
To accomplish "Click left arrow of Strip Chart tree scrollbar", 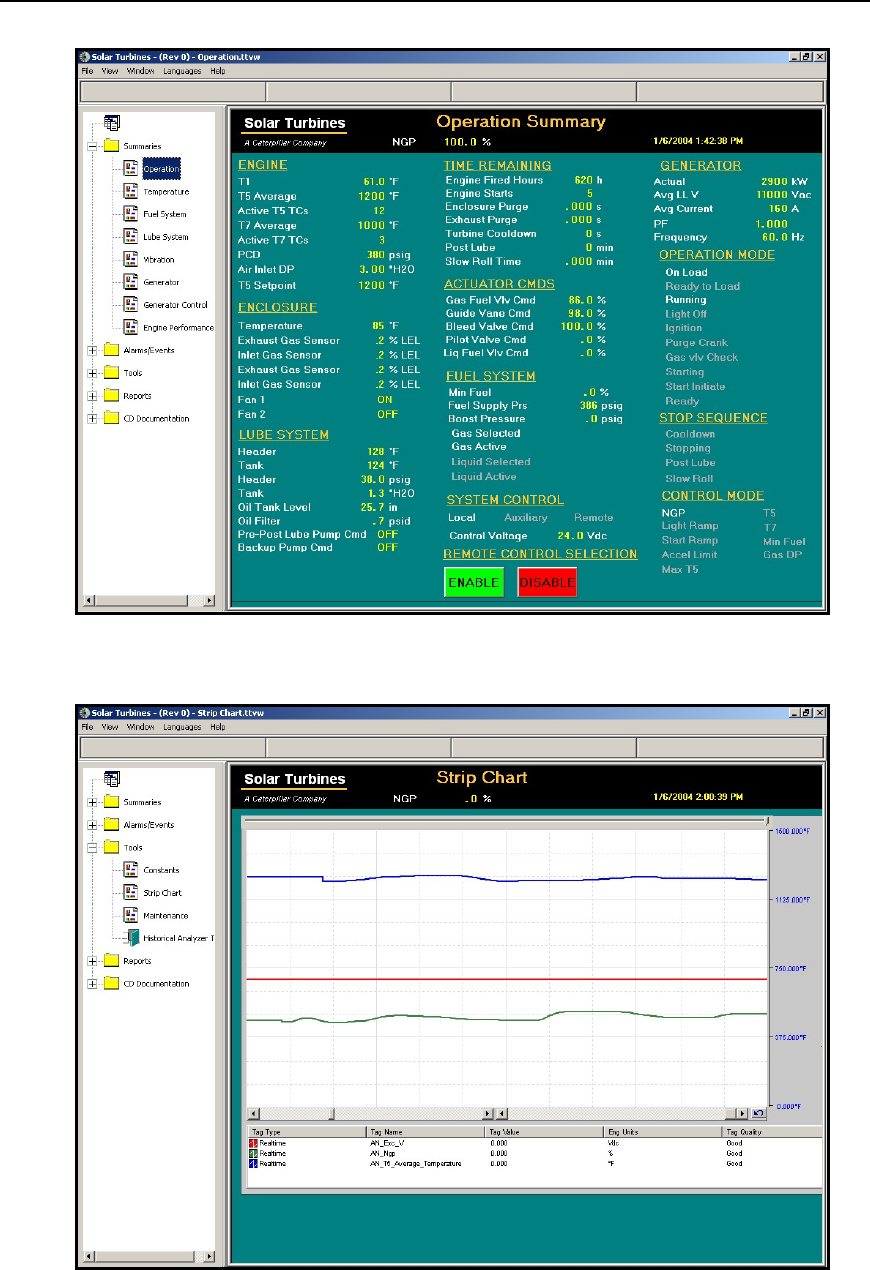I will pyautogui.click(x=90, y=1257).
